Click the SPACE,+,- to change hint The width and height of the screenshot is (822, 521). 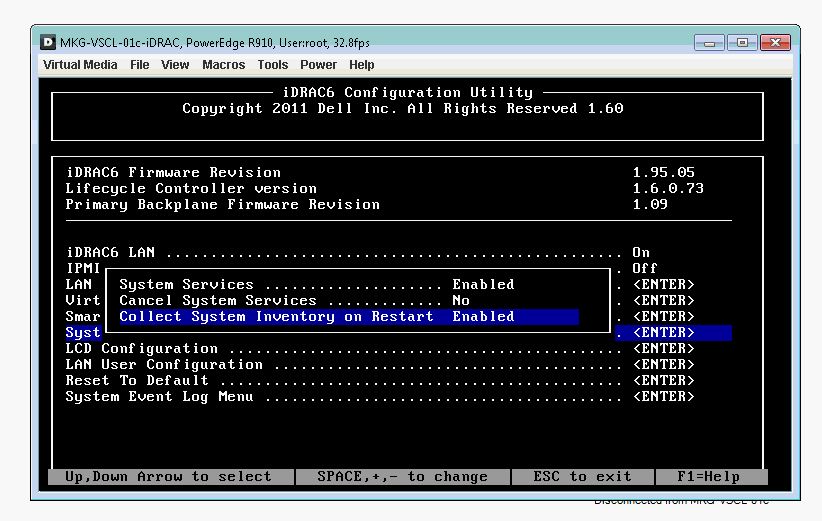pyautogui.click(x=402, y=476)
